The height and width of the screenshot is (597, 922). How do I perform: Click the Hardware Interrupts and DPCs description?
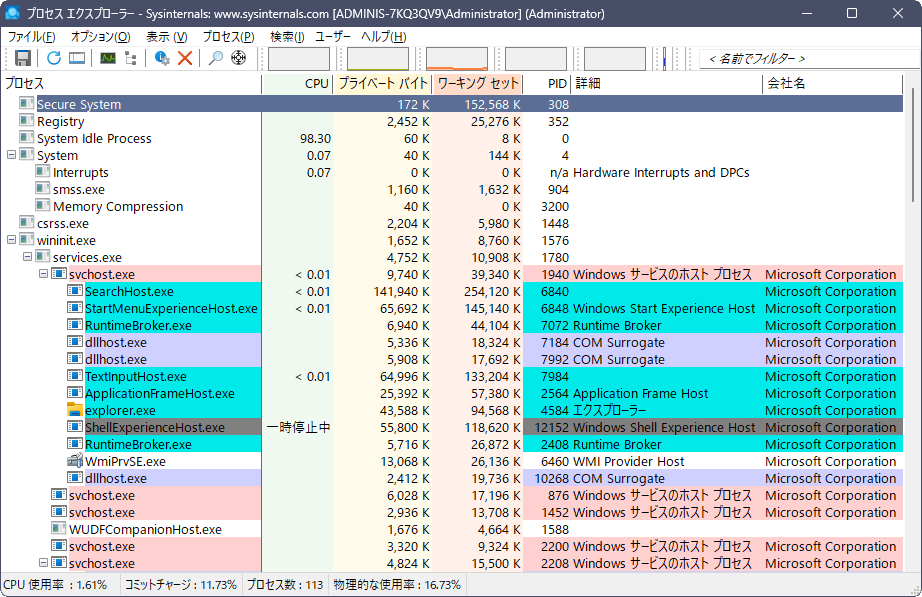661,172
